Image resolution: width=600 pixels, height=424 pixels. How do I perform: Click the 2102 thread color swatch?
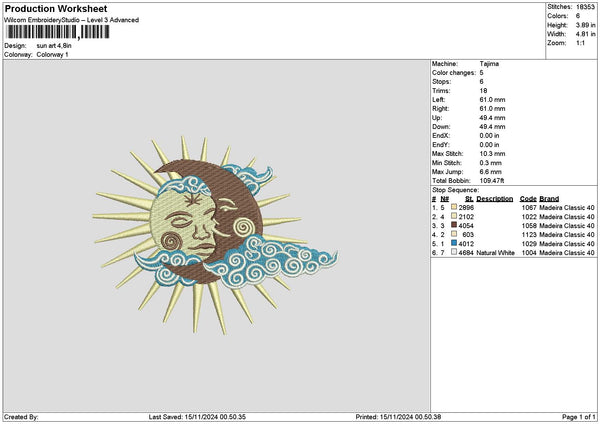455,217
